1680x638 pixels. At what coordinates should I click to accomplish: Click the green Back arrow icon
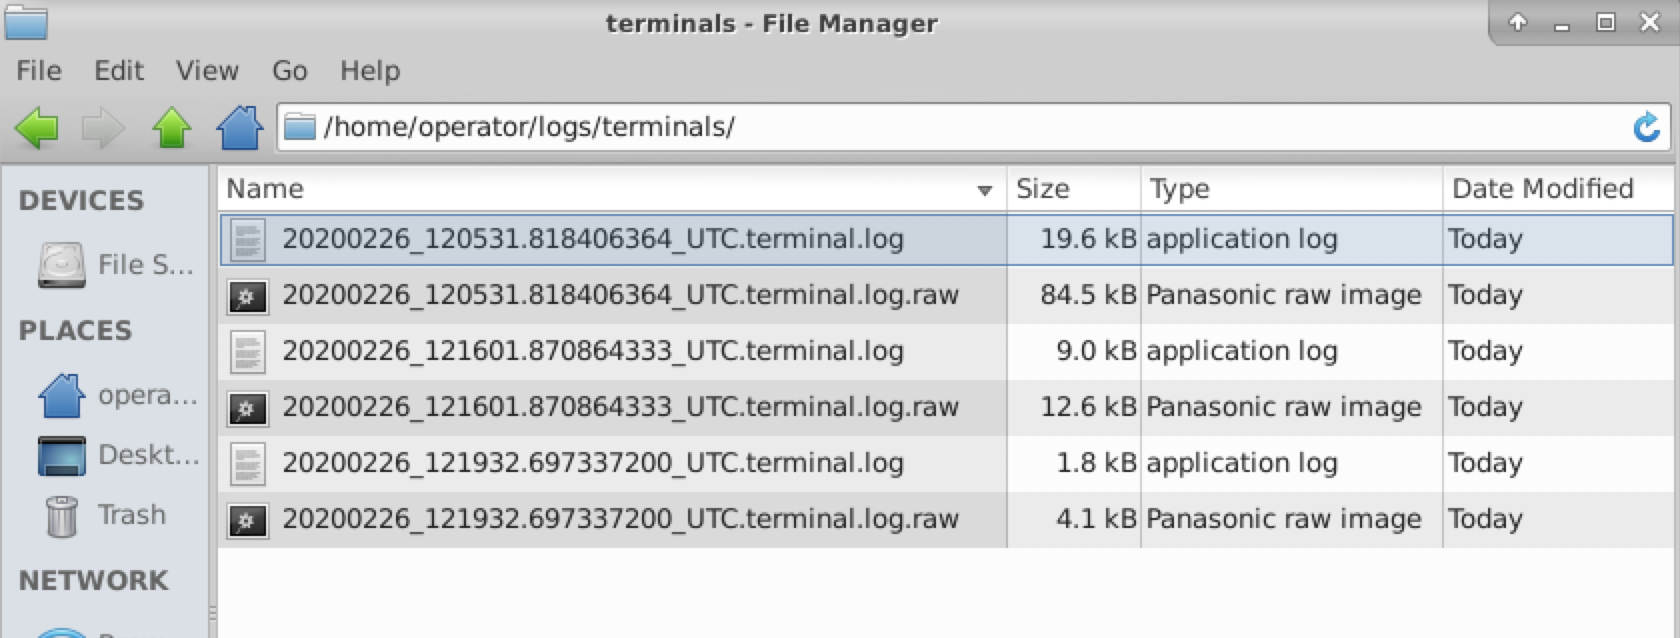click(x=37, y=128)
